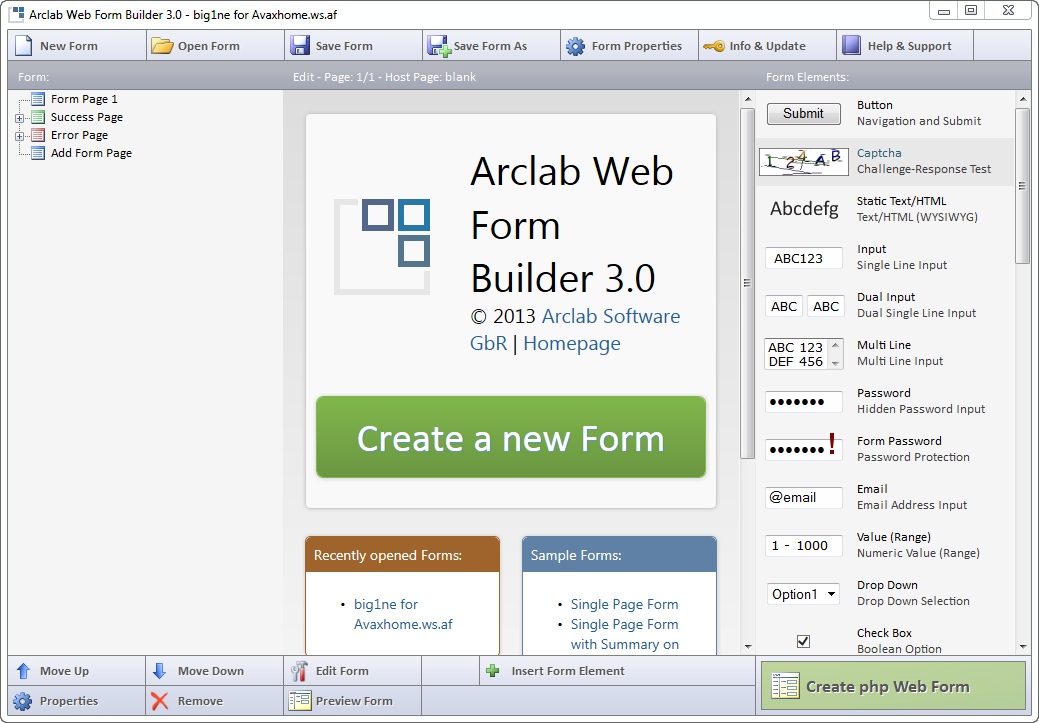The height and width of the screenshot is (723, 1039).
Task: Open Form Properties from the toolbar
Action: coord(628,45)
